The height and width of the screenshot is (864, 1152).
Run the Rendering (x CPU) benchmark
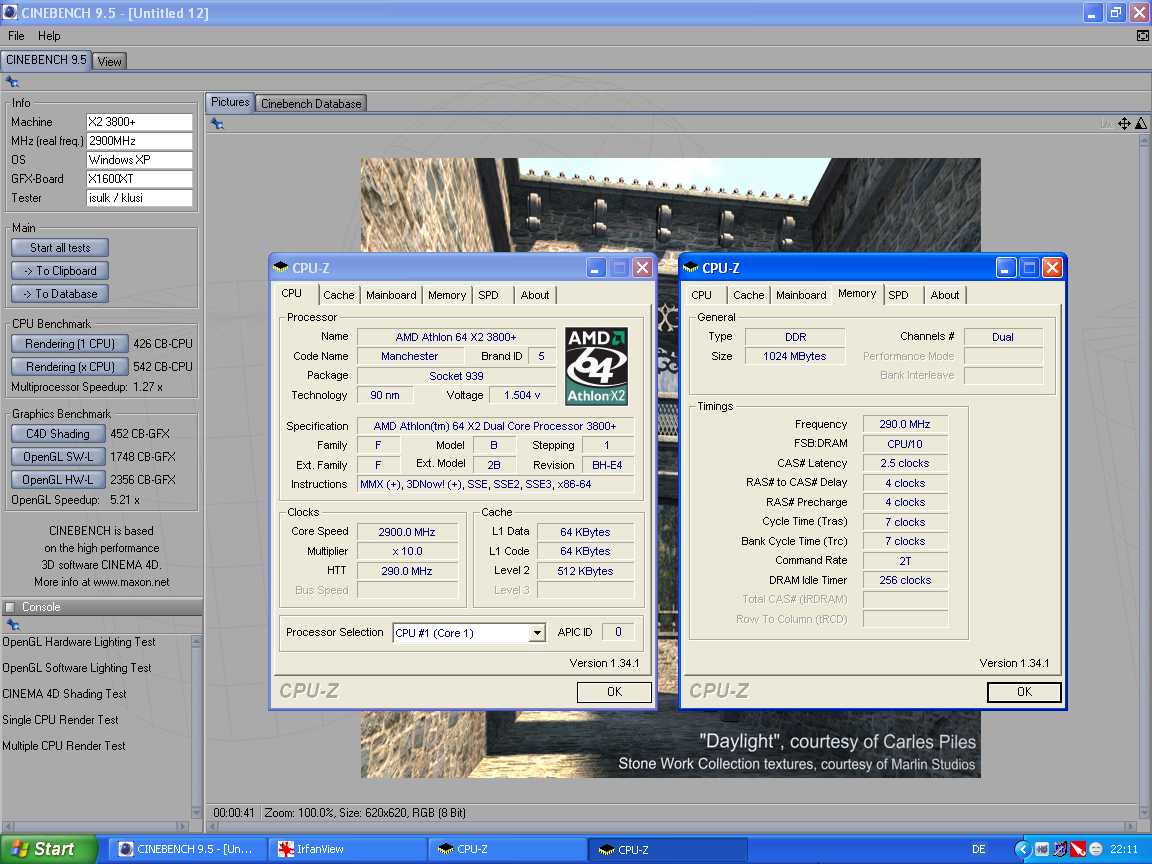tap(70, 366)
